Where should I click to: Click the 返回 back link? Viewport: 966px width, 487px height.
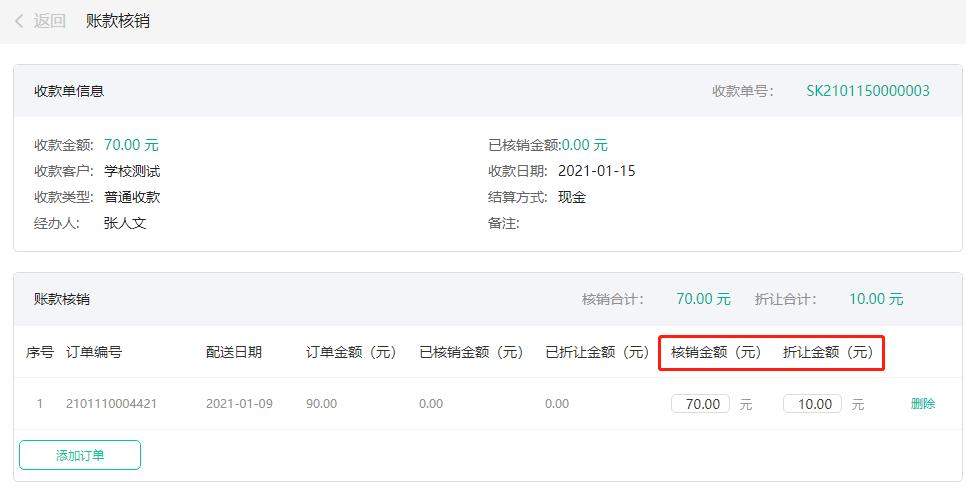click(x=49, y=21)
